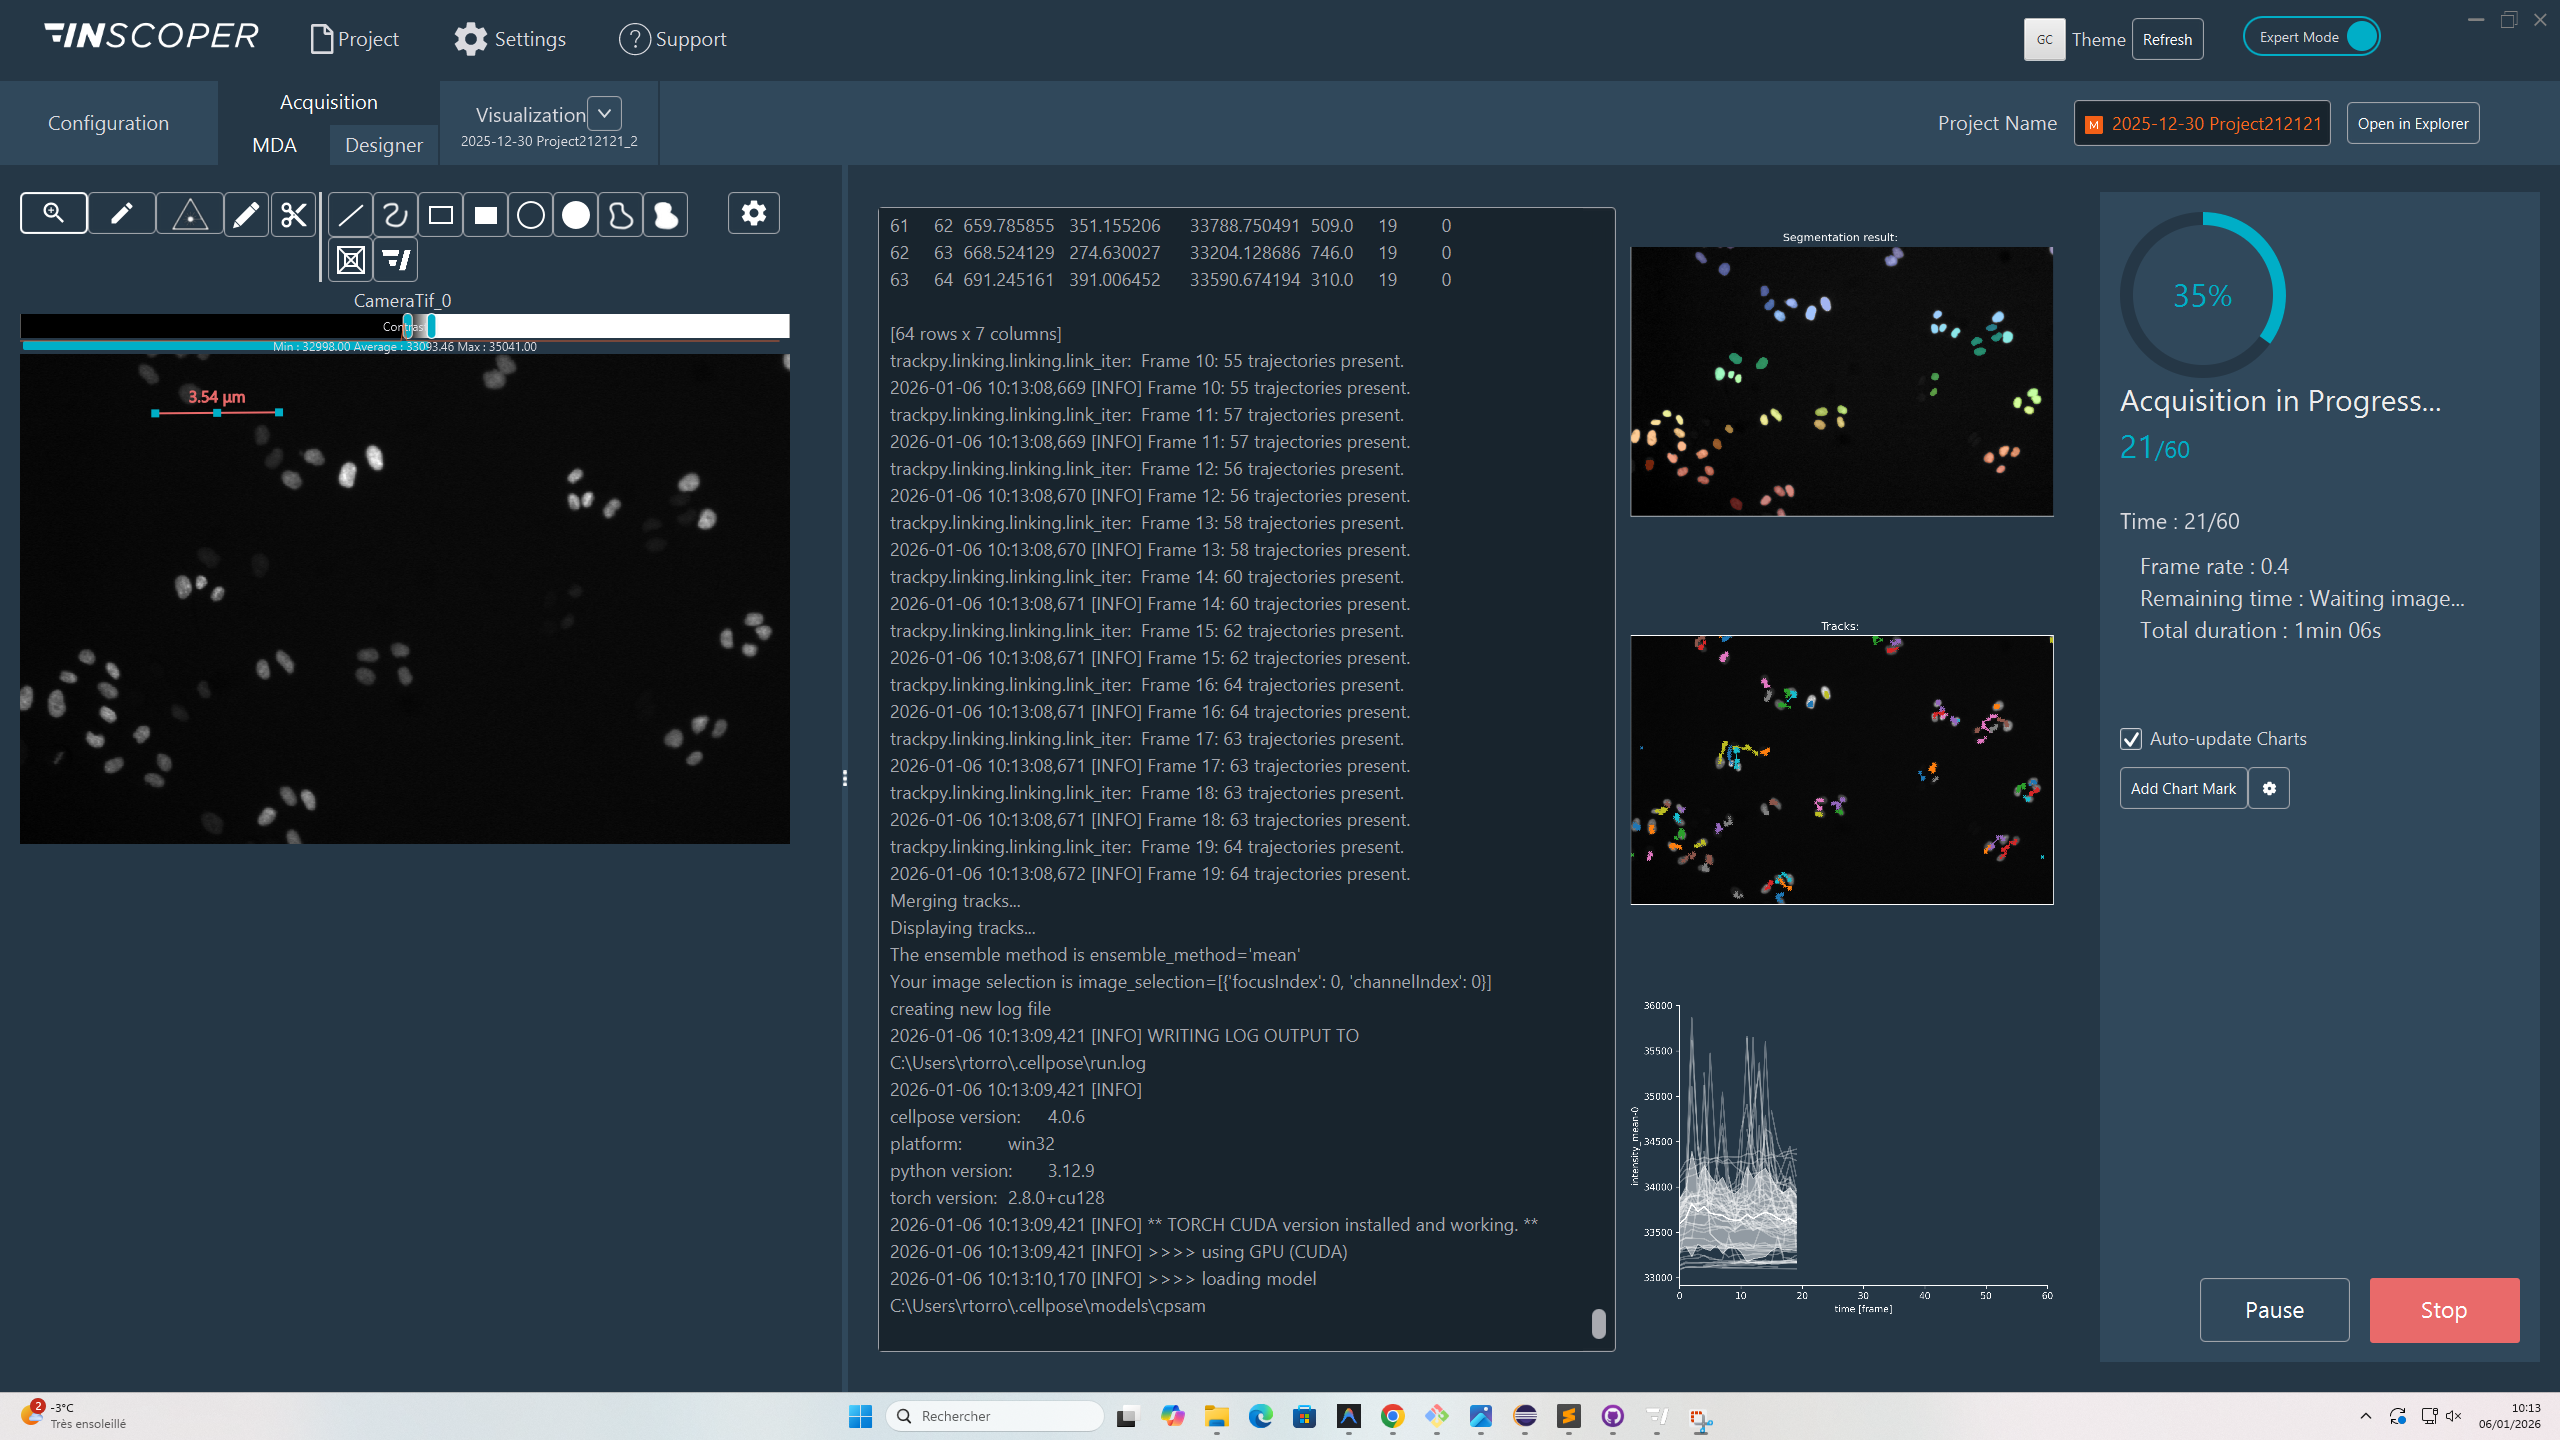
Task: Select the laser triangle tool
Action: (x=190, y=214)
